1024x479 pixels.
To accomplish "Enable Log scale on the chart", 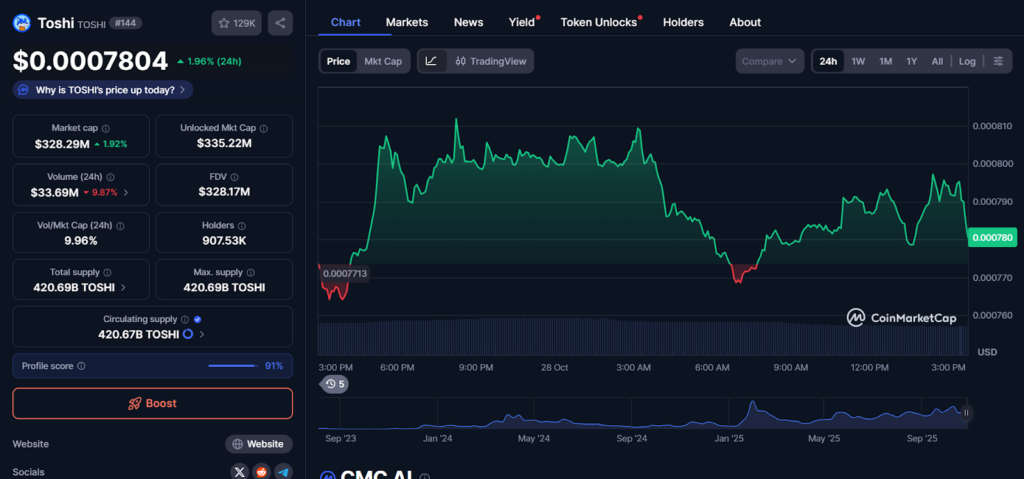I will point(967,61).
